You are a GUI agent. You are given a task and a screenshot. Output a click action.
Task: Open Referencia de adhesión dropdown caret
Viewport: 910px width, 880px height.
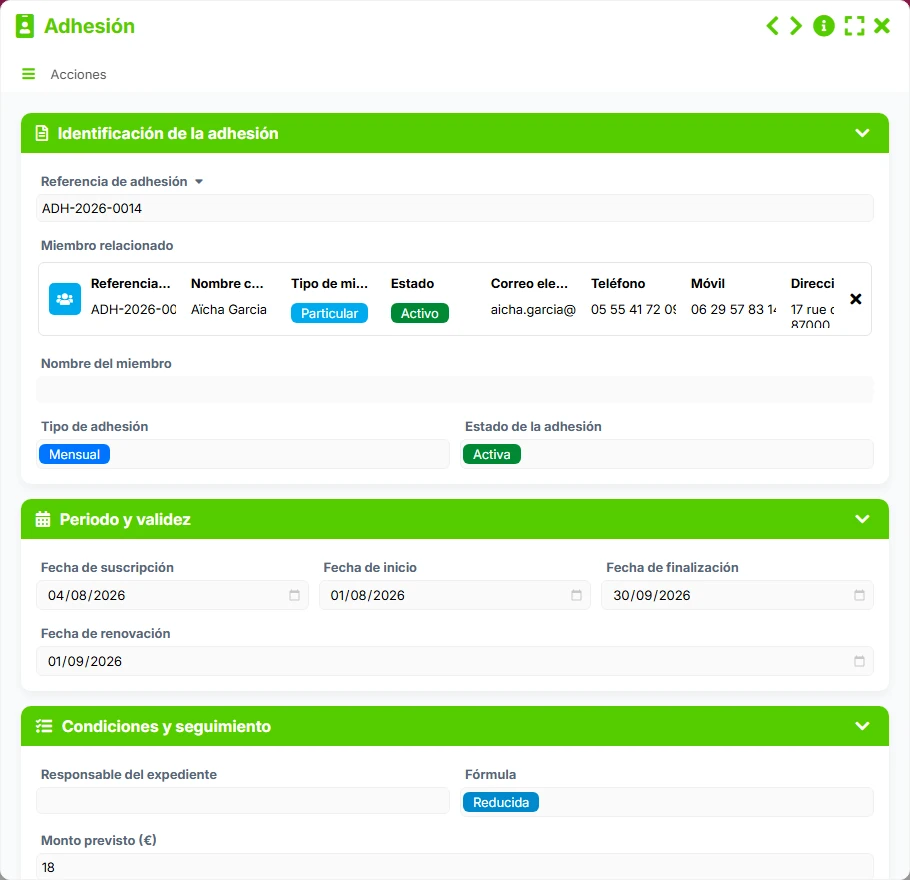click(x=199, y=182)
